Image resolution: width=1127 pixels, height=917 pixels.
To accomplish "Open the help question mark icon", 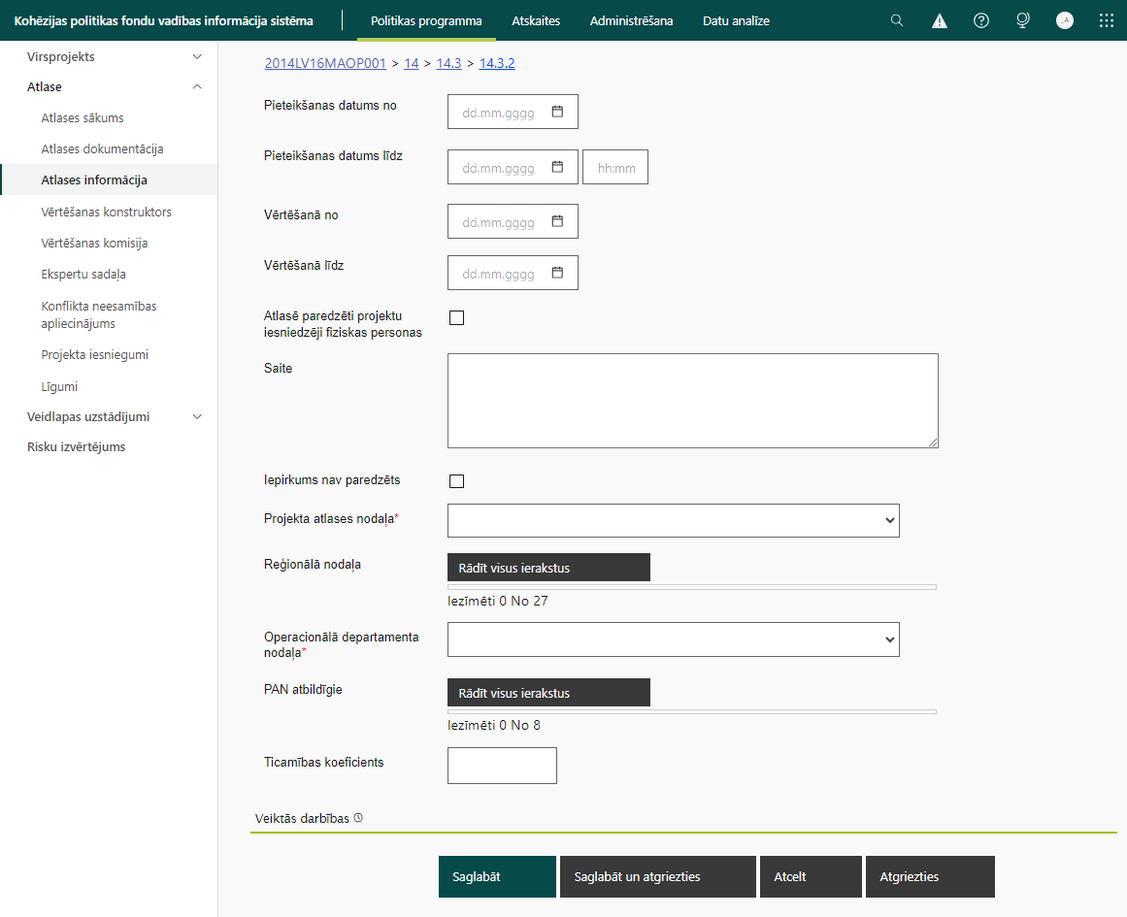I will coord(980,21).
